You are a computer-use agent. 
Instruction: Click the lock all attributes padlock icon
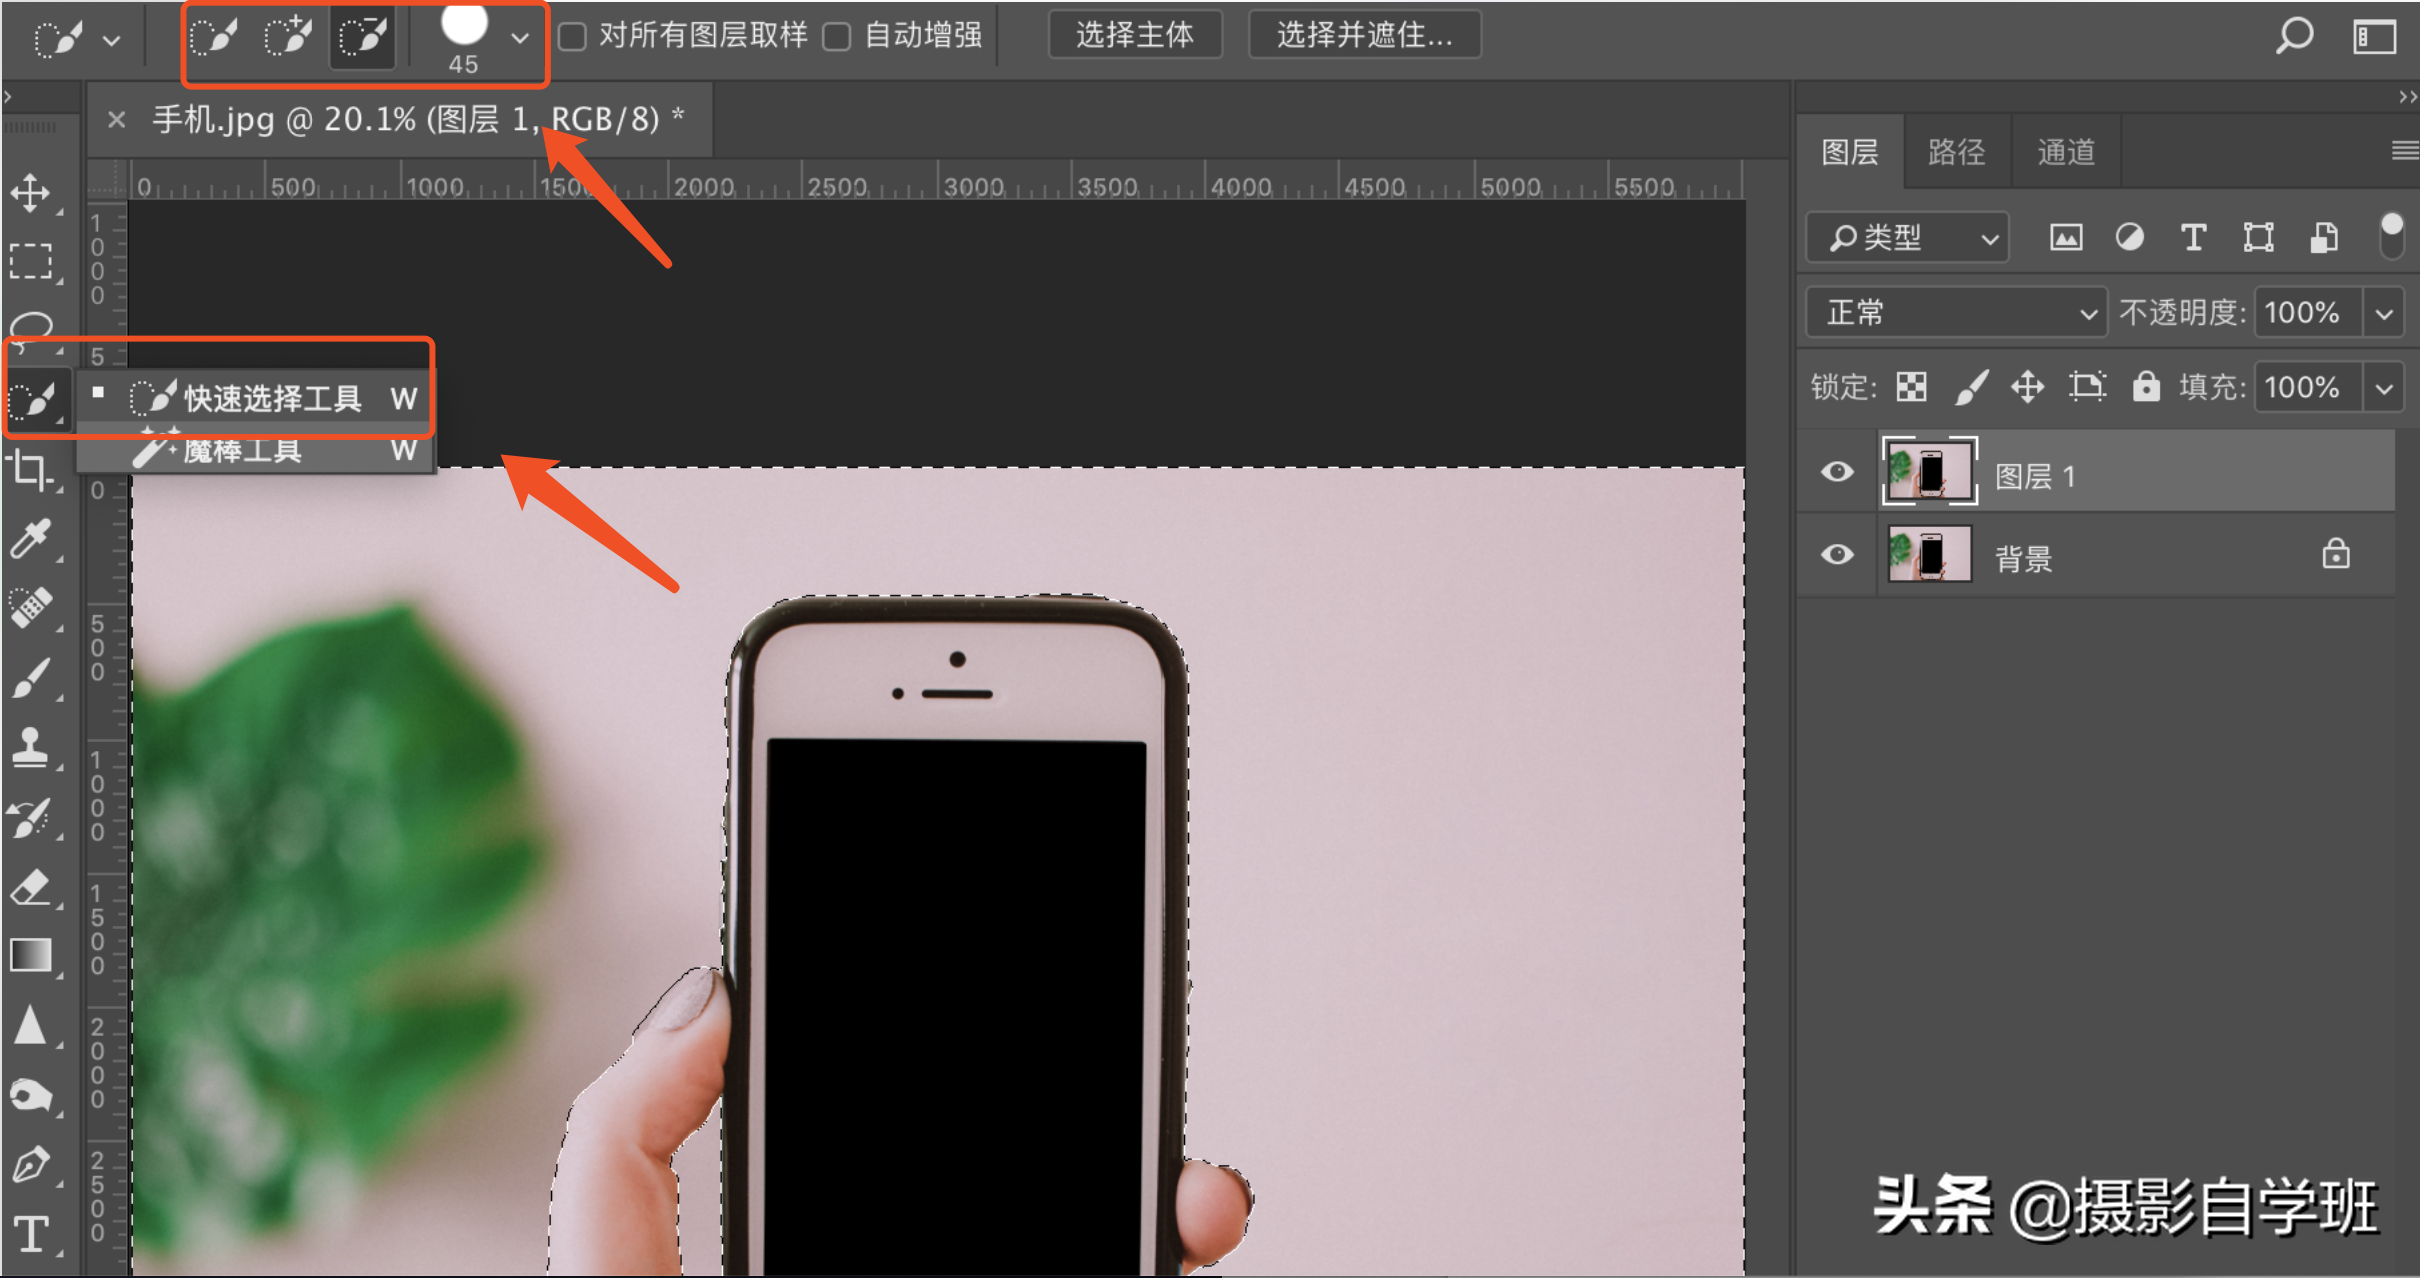2145,387
